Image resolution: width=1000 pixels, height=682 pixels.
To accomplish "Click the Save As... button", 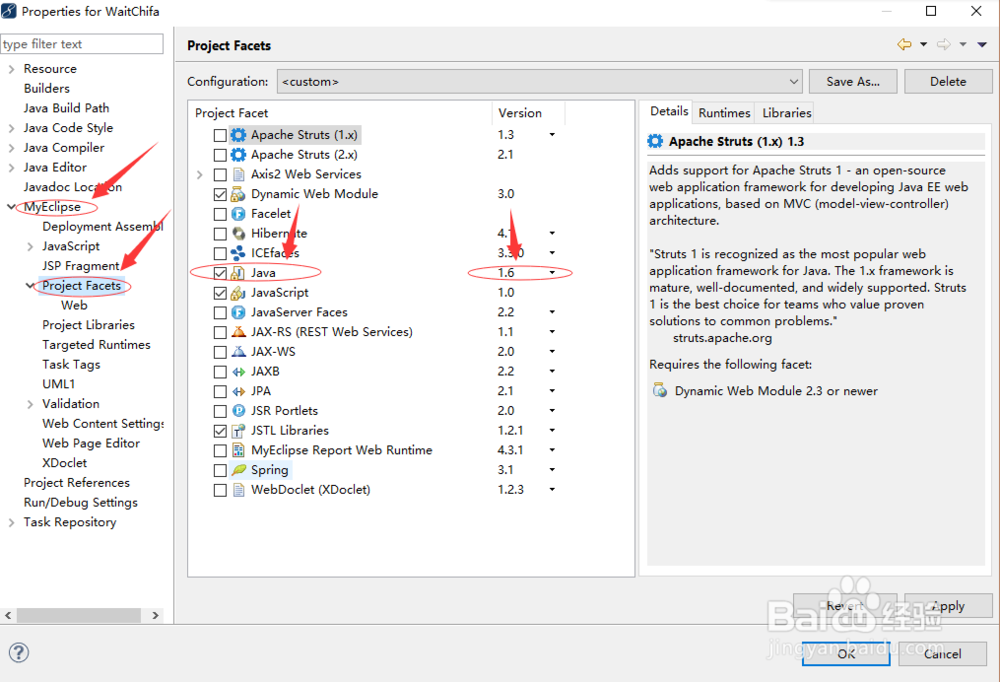I will [x=853, y=82].
